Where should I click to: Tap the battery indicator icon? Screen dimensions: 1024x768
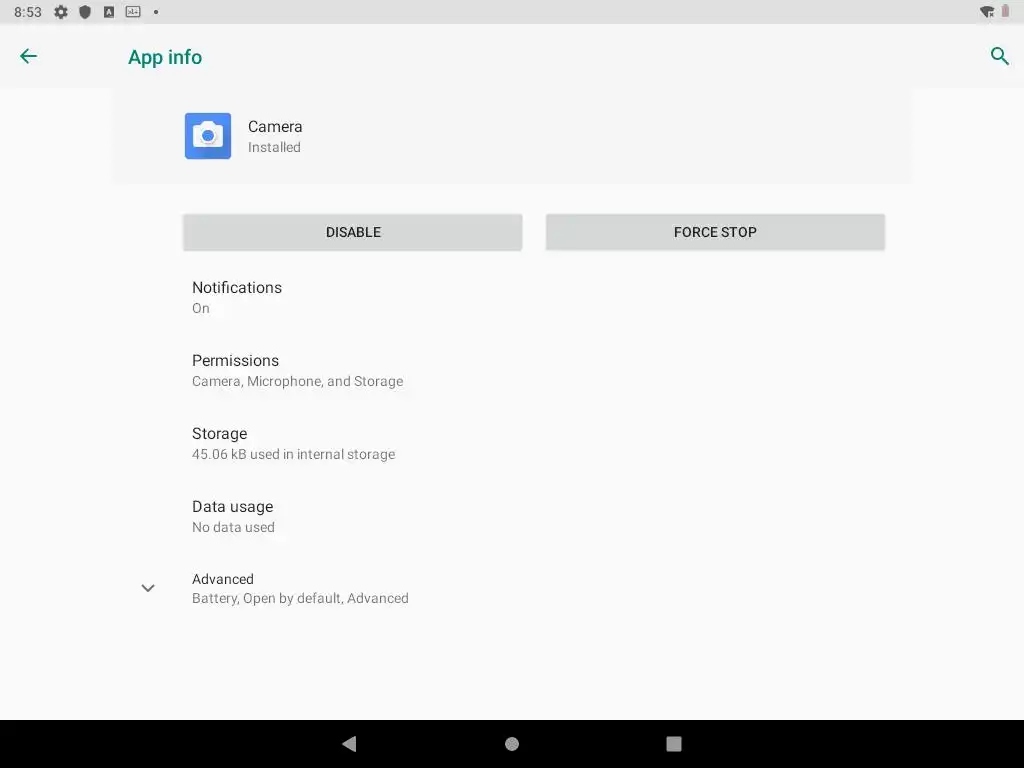[1006, 11]
